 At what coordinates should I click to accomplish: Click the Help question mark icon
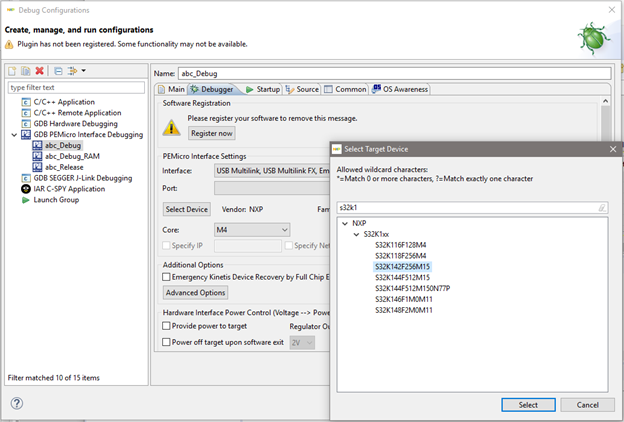(17, 403)
